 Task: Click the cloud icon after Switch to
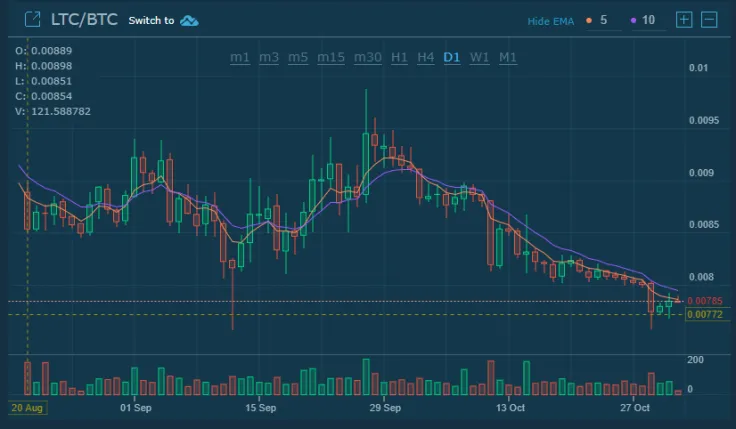pyautogui.click(x=189, y=21)
